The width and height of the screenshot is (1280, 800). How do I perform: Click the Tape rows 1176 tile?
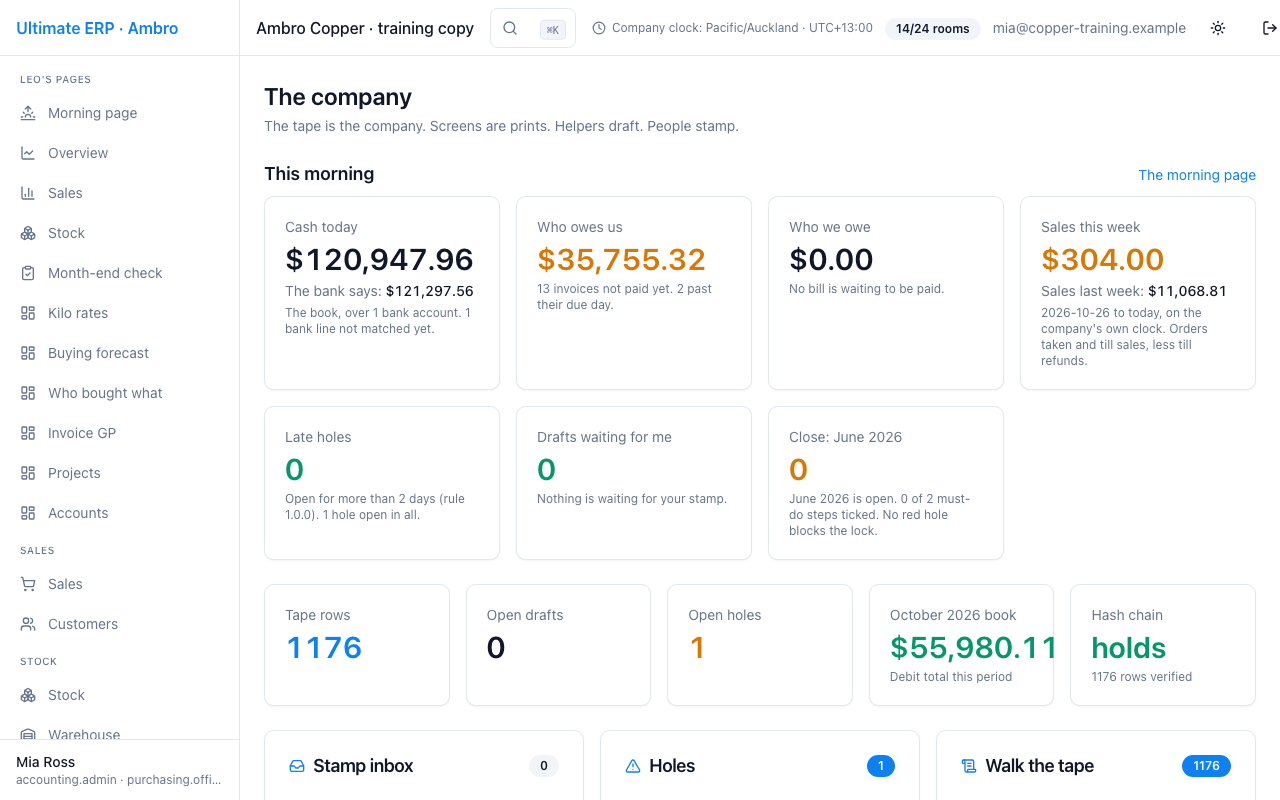click(x=357, y=645)
